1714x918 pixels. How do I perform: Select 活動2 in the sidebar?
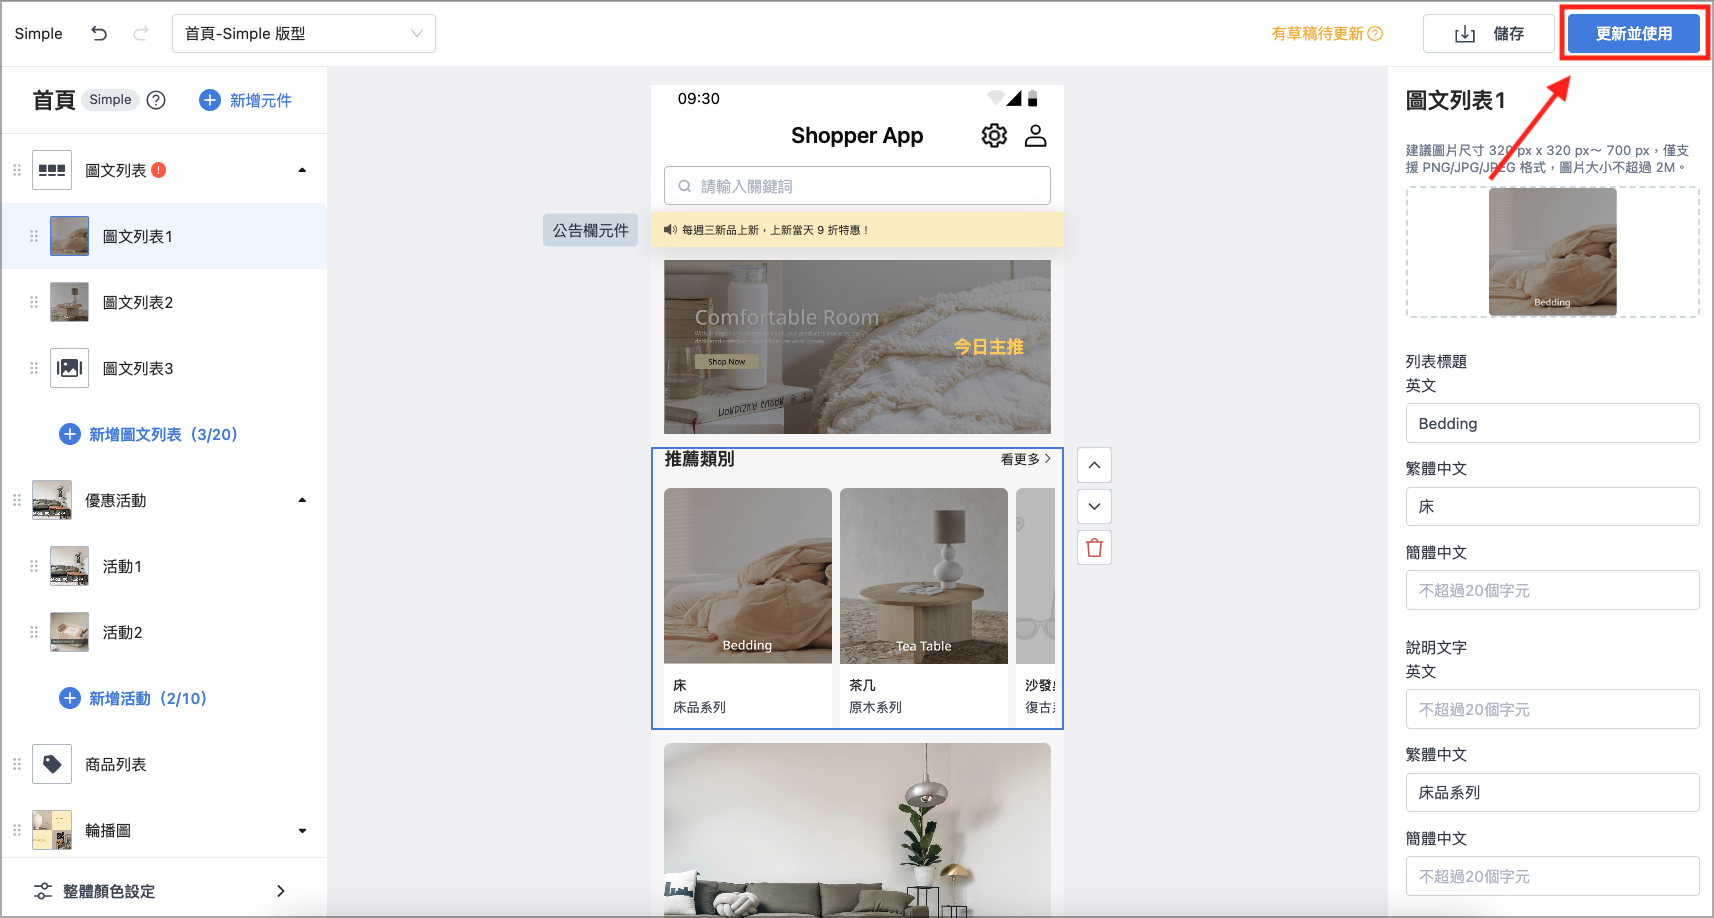pos(164,632)
